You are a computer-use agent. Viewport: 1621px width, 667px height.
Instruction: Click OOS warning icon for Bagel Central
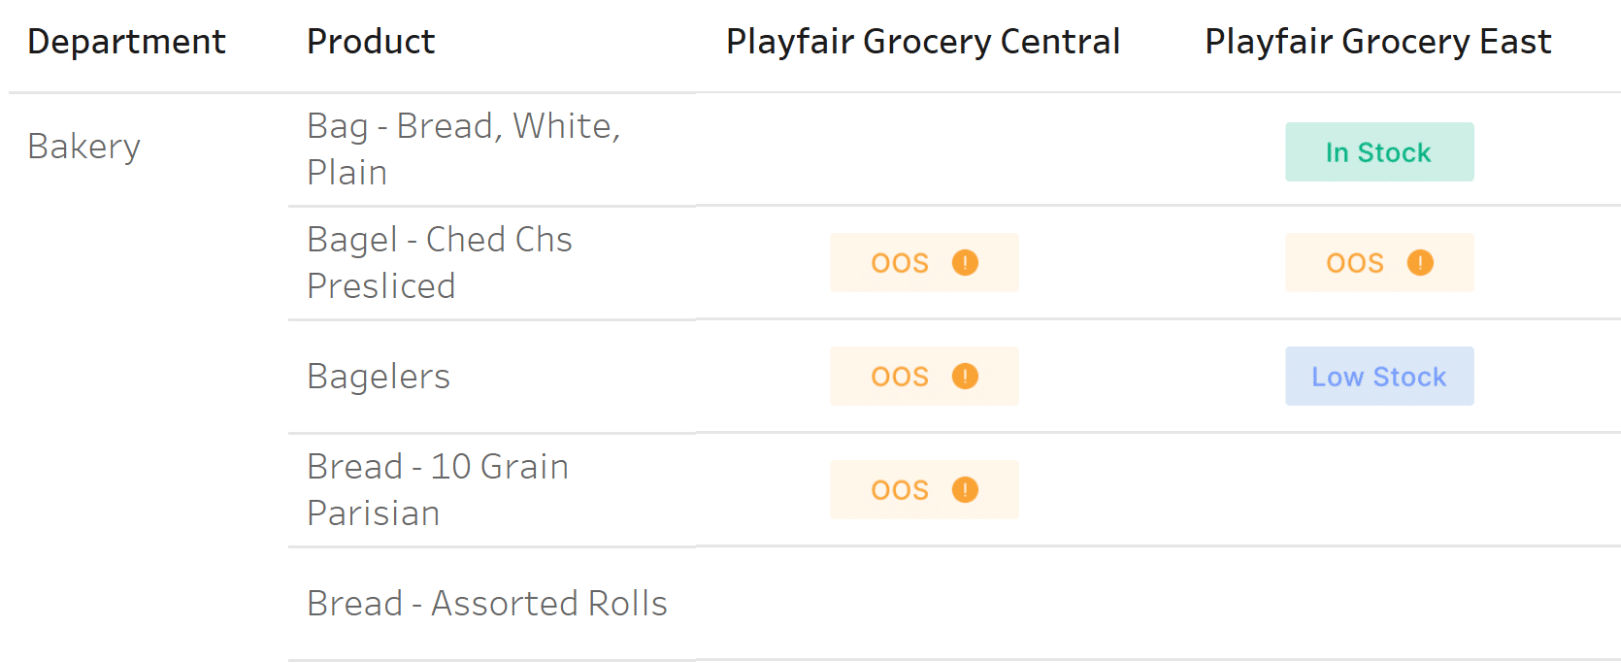click(965, 263)
